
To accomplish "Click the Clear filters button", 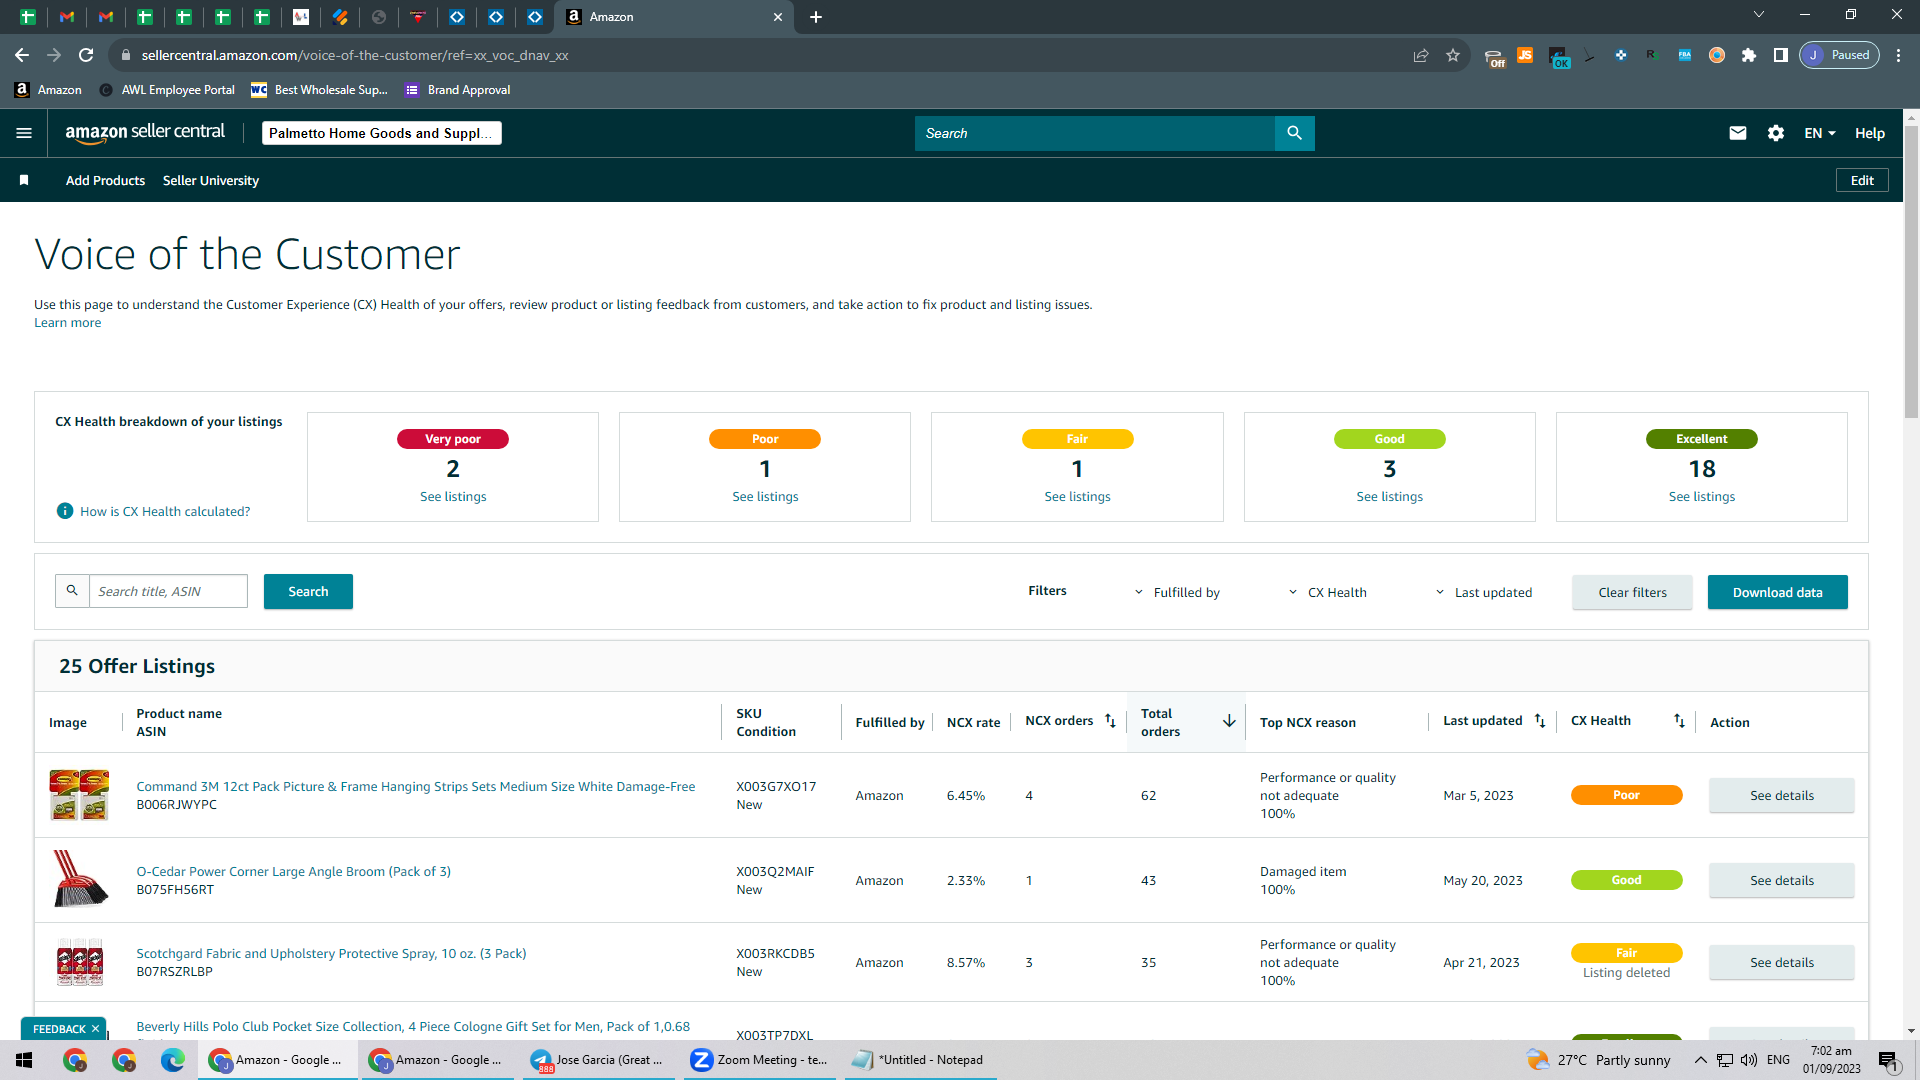I will coord(1632,592).
